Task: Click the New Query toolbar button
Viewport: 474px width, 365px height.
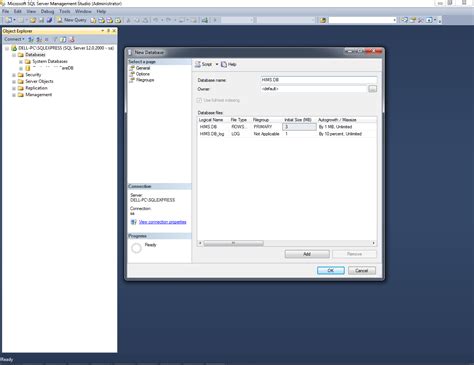Action: (71, 20)
